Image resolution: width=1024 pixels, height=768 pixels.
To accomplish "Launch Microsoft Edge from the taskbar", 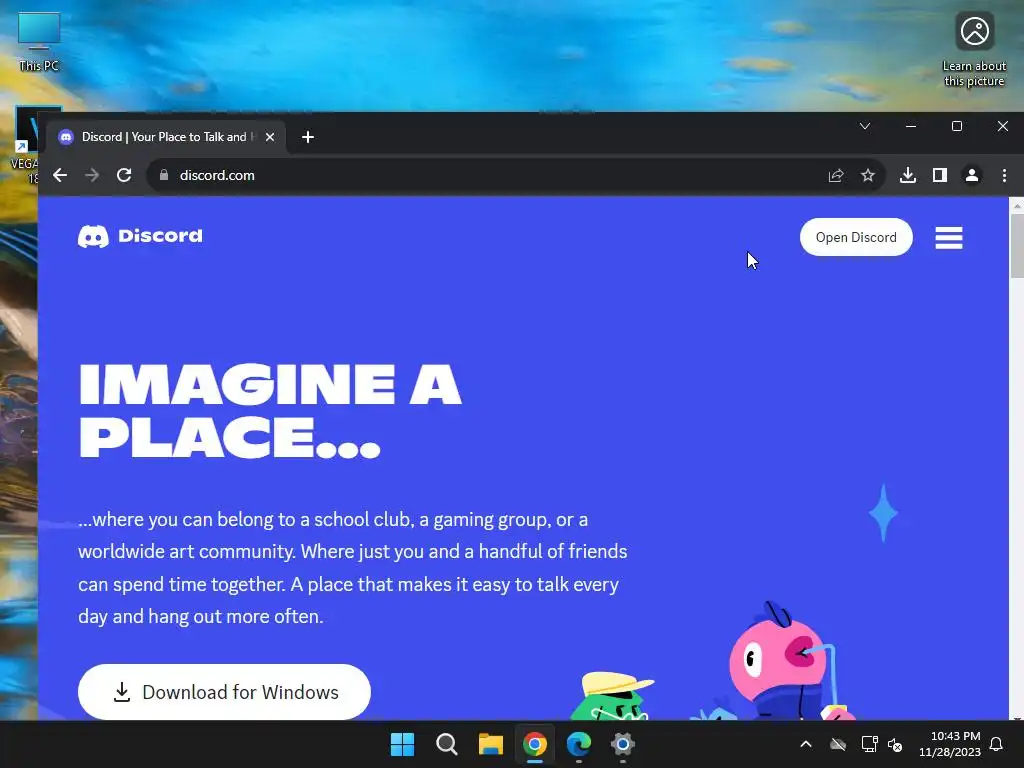I will point(579,744).
